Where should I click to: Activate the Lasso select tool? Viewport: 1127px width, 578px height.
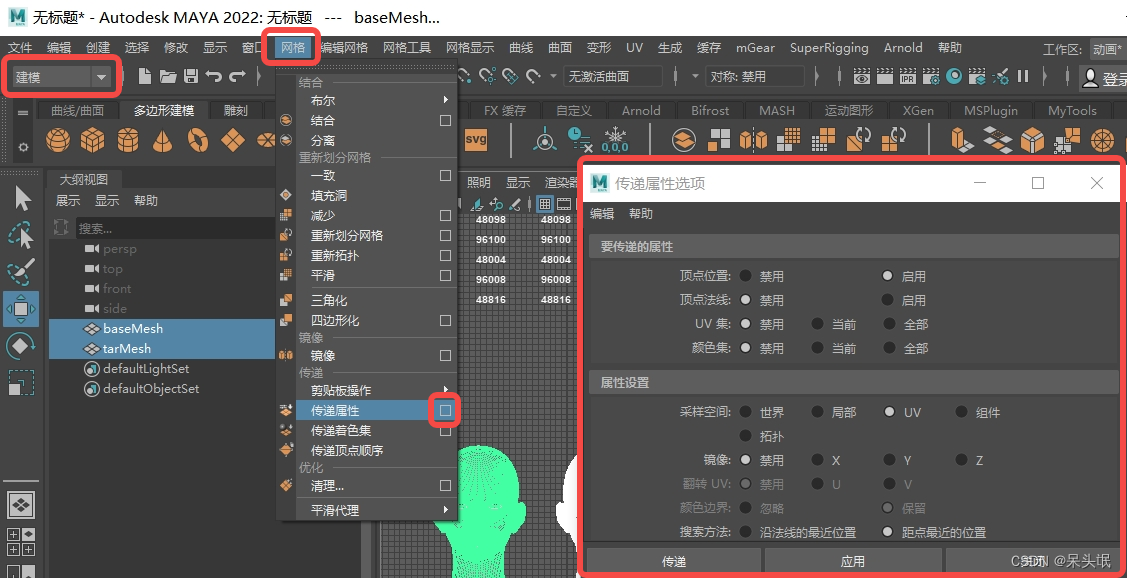tap(22, 235)
